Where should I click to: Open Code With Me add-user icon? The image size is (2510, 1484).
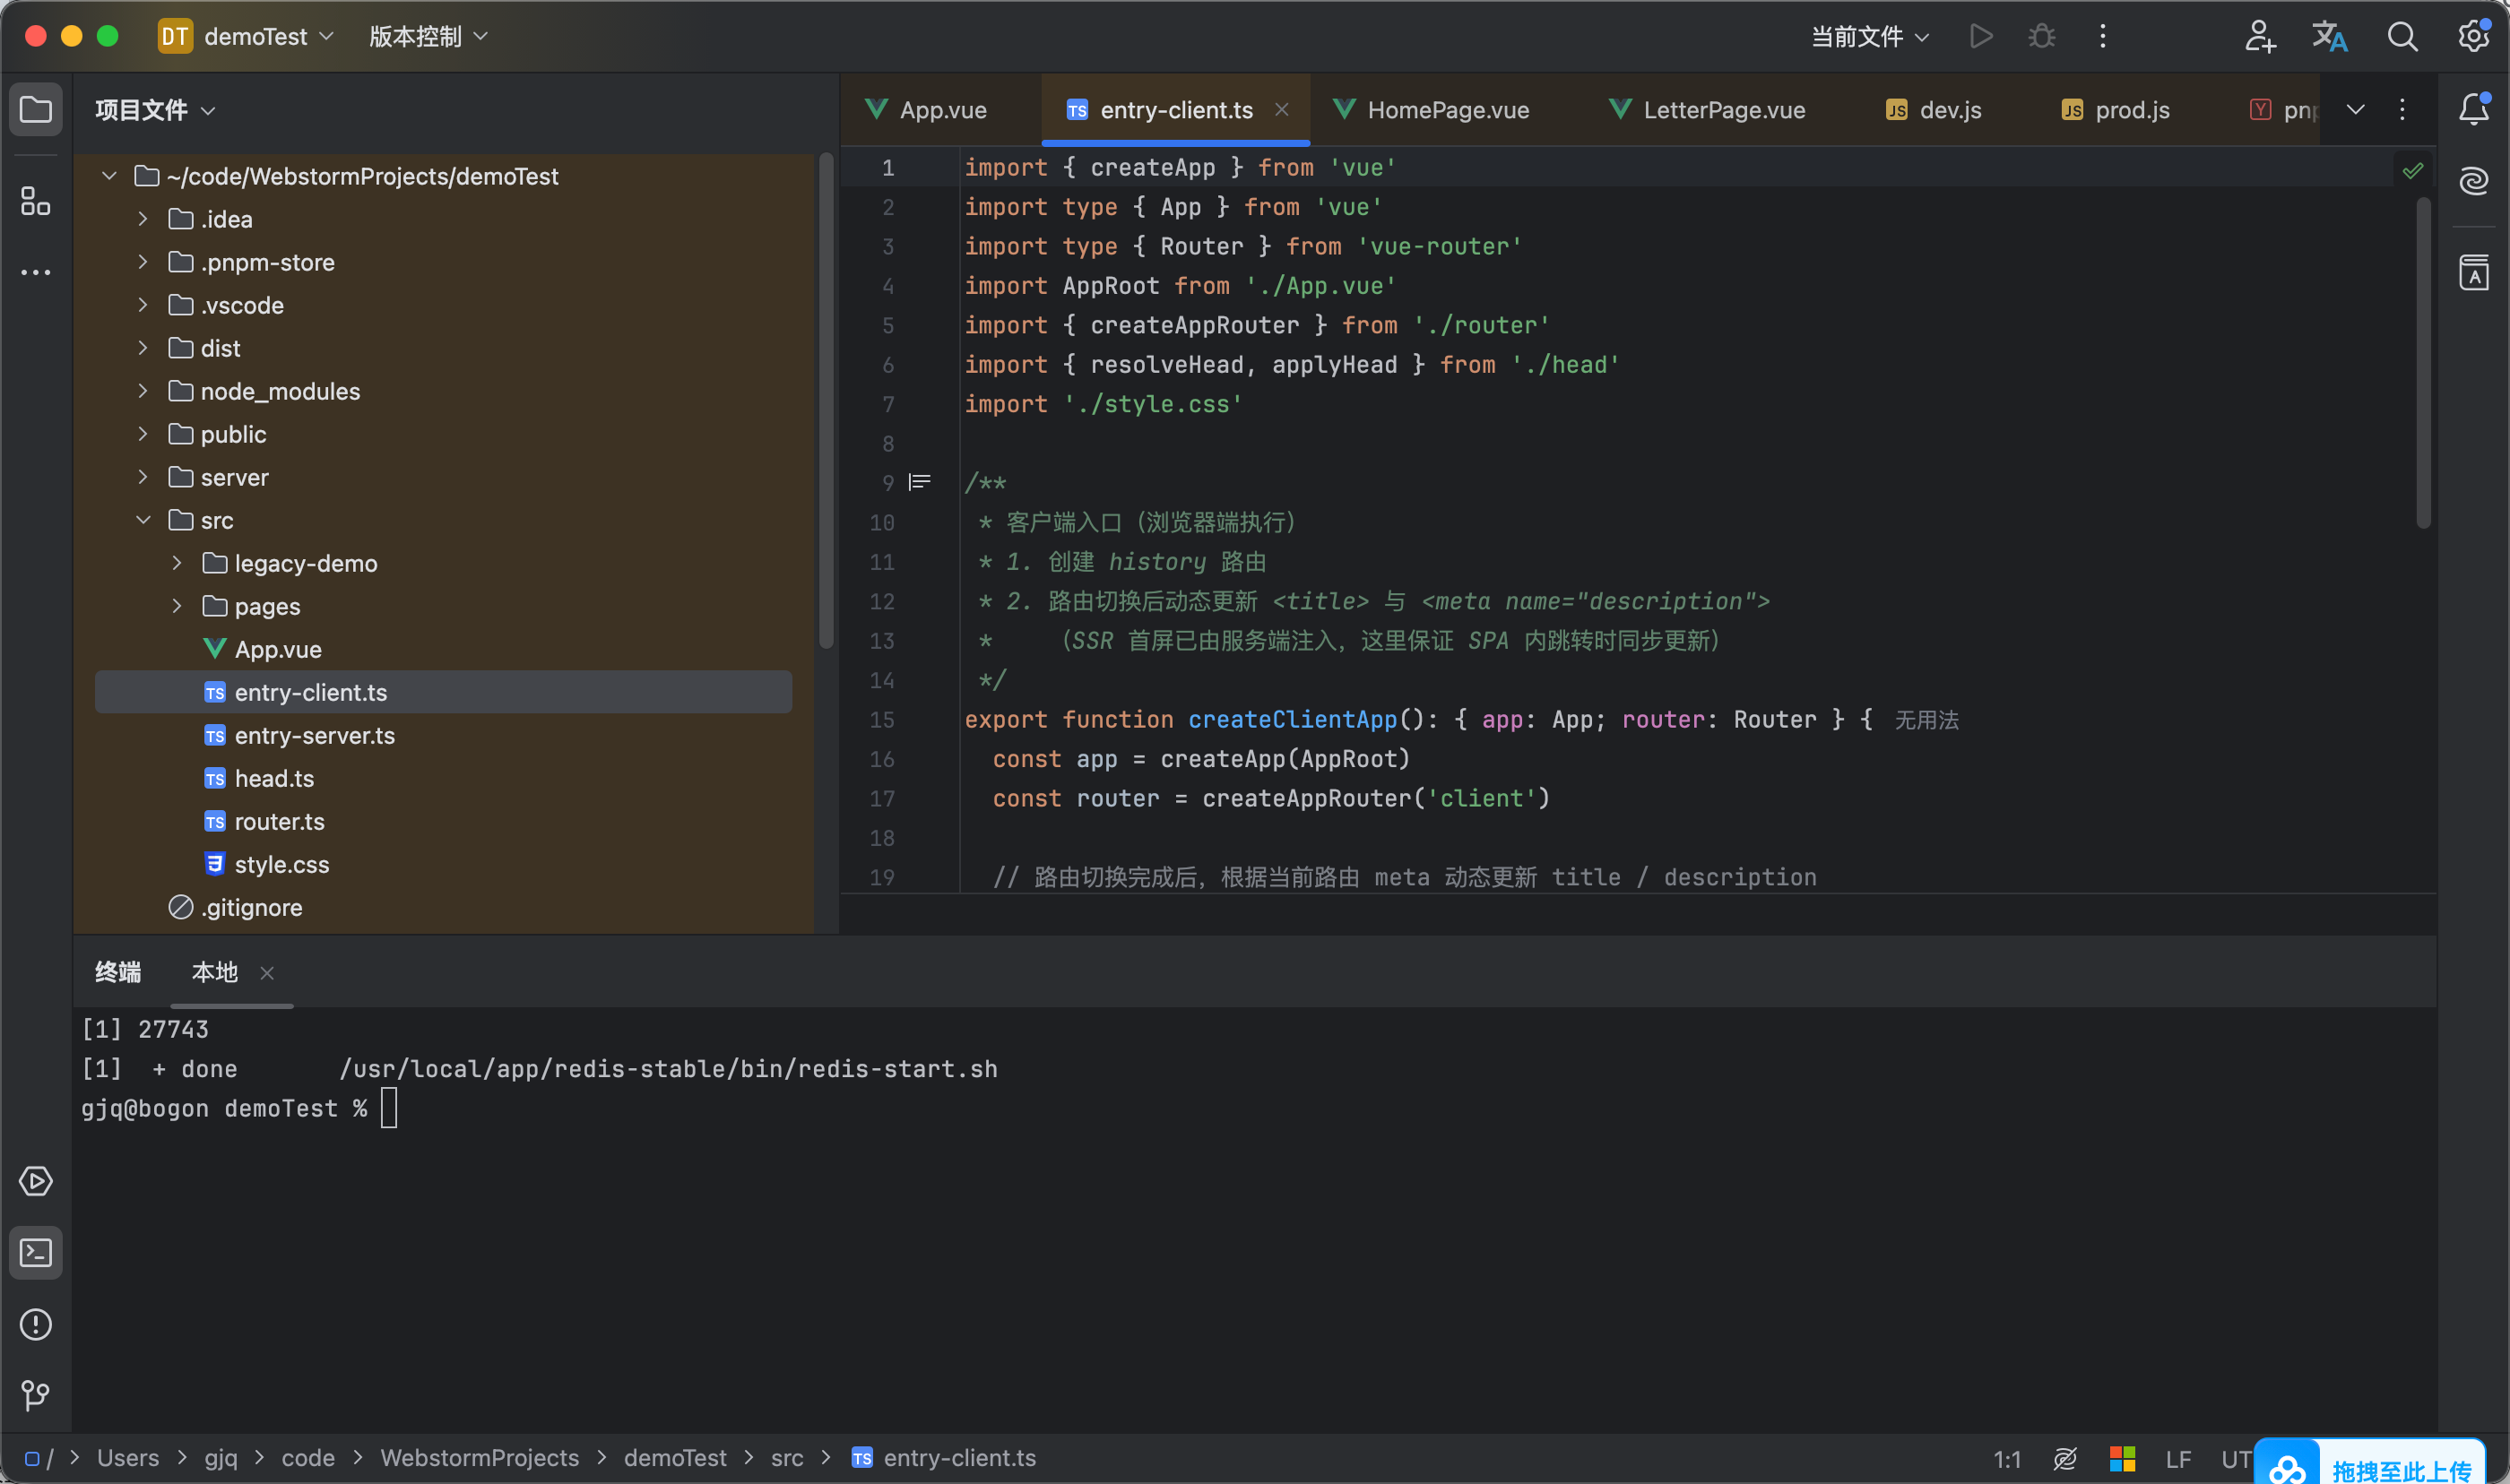[x=2259, y=36]
